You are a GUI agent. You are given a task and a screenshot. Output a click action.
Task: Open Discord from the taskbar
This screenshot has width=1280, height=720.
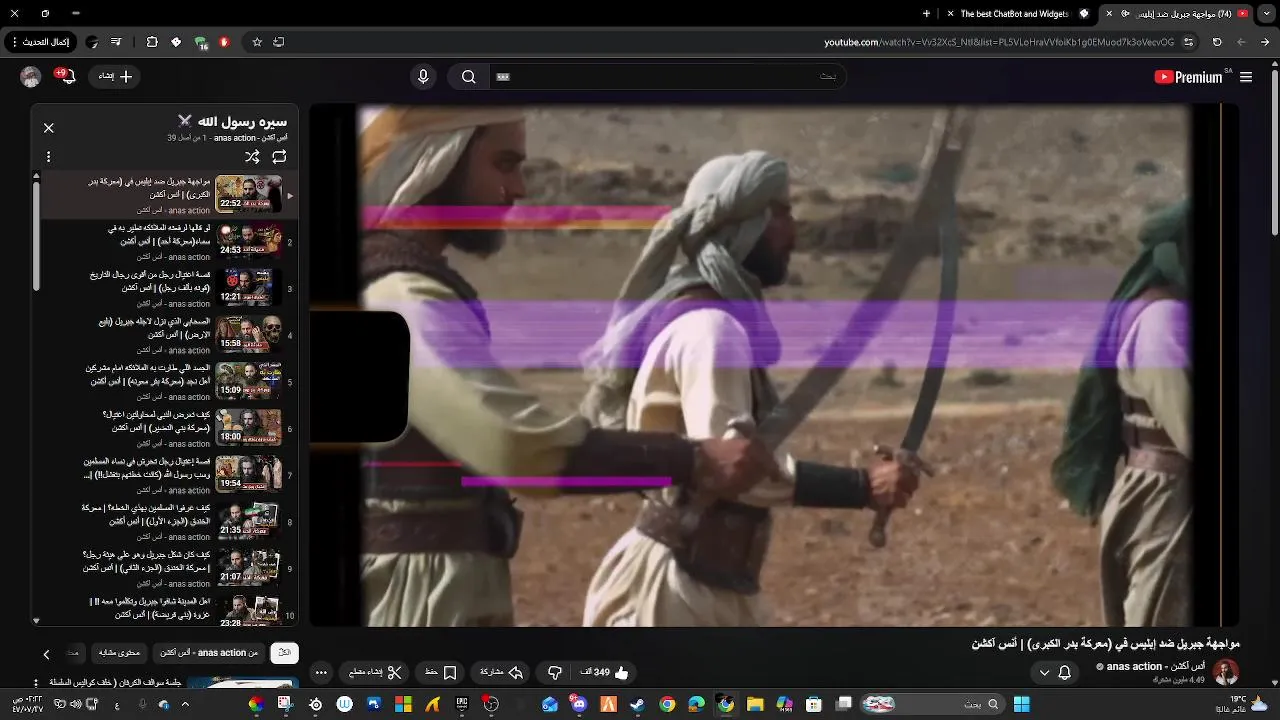pyautogui.click(x=579, y=704)
